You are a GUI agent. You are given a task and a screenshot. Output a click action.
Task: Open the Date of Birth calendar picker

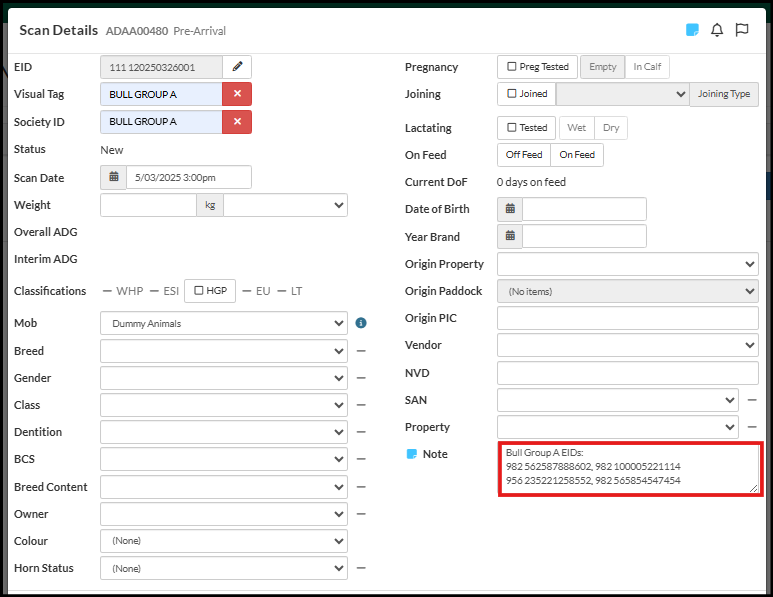510,209
